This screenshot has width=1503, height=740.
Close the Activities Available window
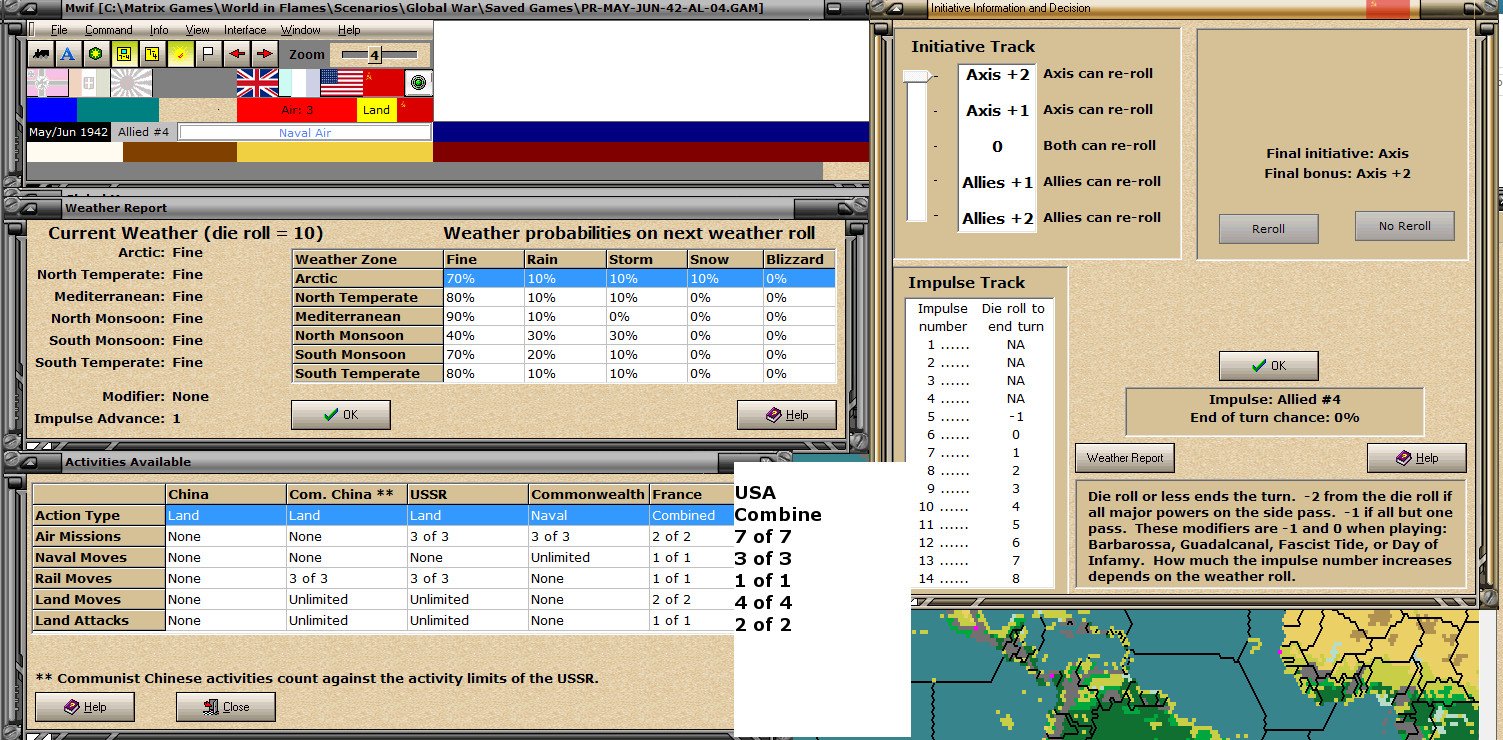(226, 707)
